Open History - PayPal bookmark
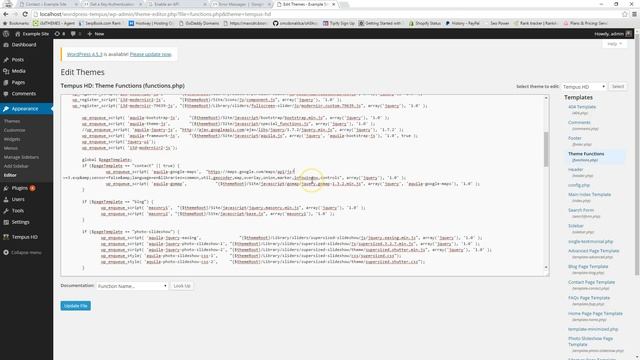 pyautogui.click(x=463, y=23)
